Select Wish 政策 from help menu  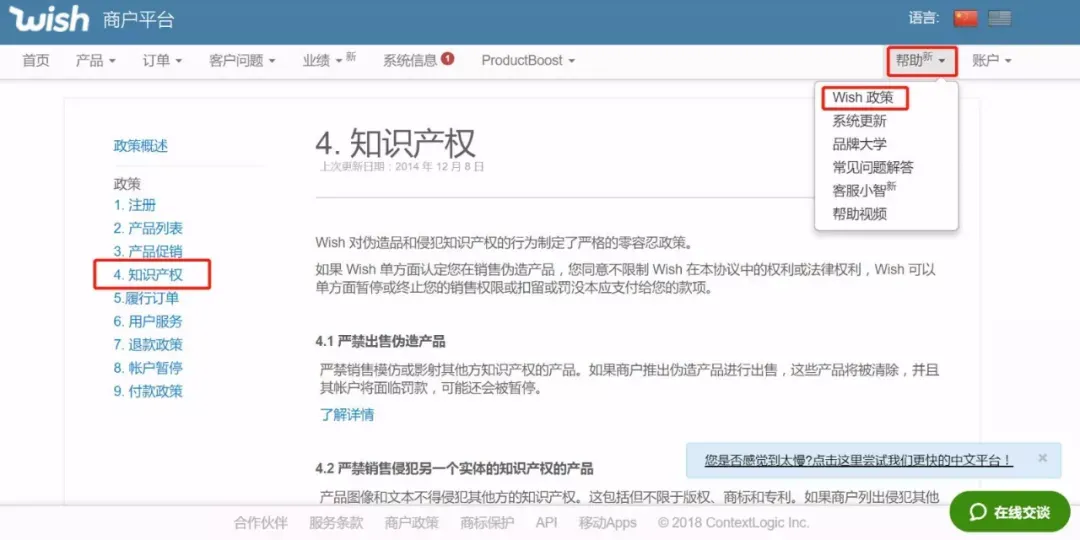coord(863,98)
